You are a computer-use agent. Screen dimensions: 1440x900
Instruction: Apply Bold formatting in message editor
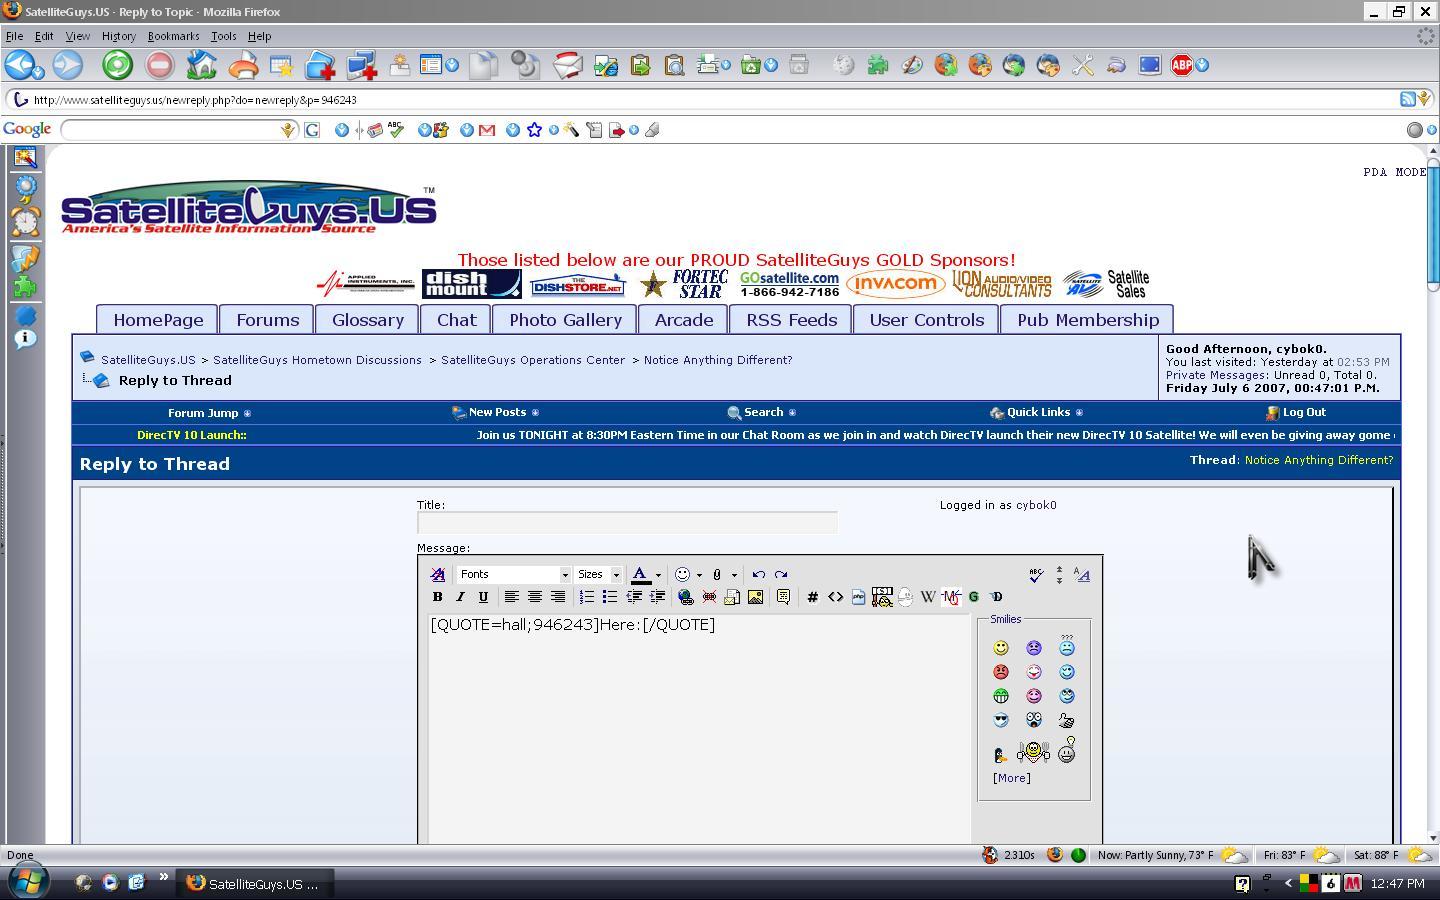[x=437, y=597]
